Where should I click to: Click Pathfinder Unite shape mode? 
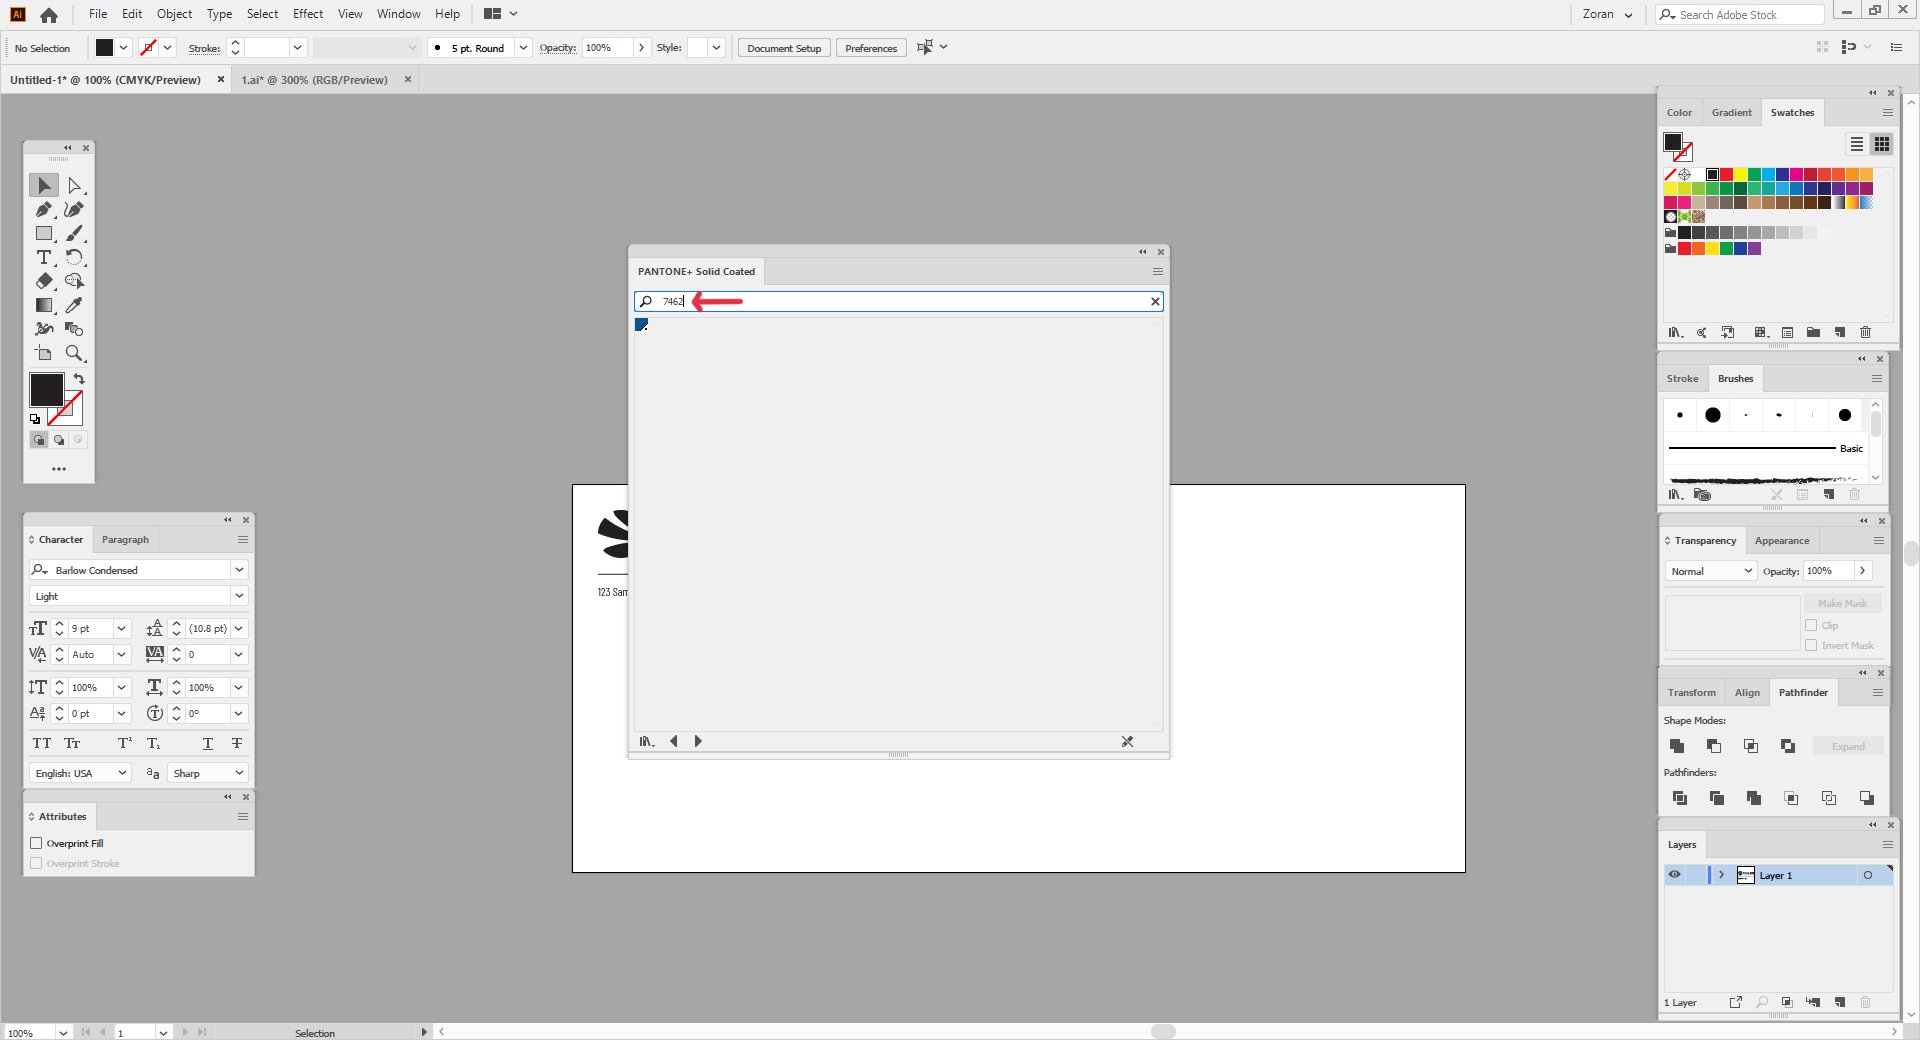coord(1677,746)
